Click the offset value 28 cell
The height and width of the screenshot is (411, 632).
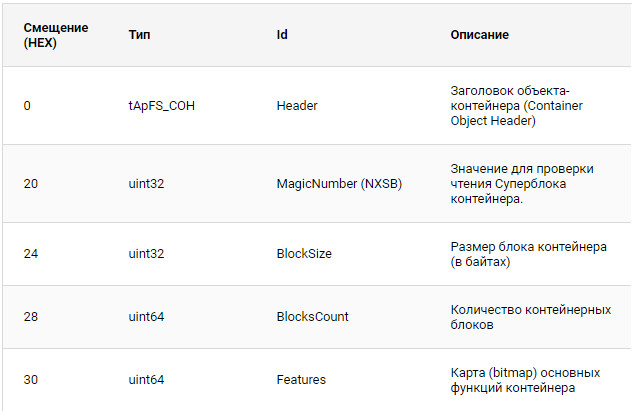tap(30, 317)
